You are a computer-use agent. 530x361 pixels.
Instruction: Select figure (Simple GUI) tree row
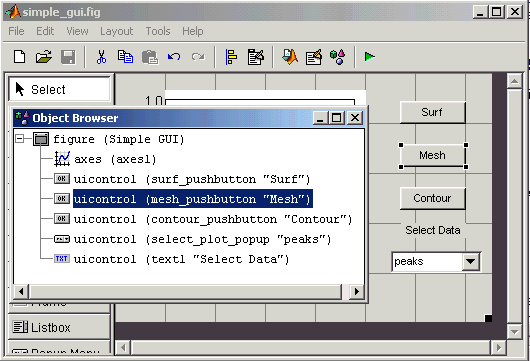click(x=119, y=139)
